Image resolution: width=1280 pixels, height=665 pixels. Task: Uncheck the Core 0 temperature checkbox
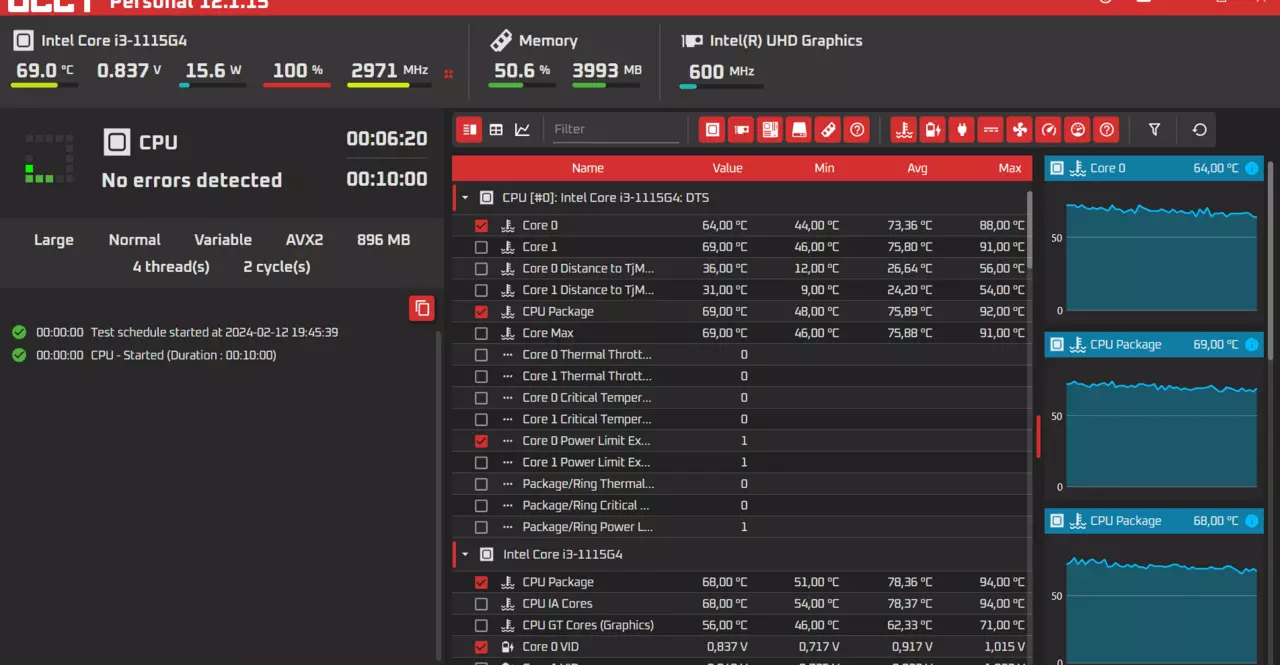click(481, 226)
